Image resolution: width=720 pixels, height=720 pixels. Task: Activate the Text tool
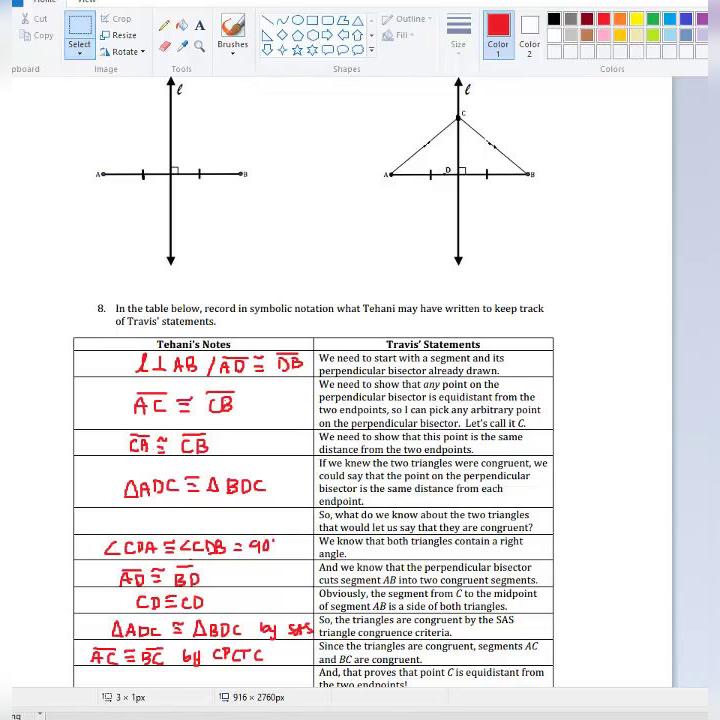click(200, 25)
